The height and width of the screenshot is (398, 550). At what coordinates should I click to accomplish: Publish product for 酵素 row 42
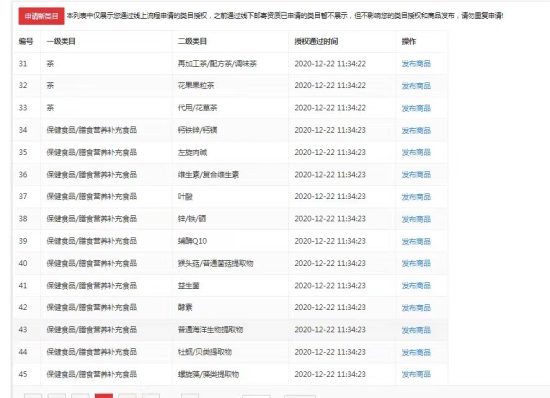416,308
